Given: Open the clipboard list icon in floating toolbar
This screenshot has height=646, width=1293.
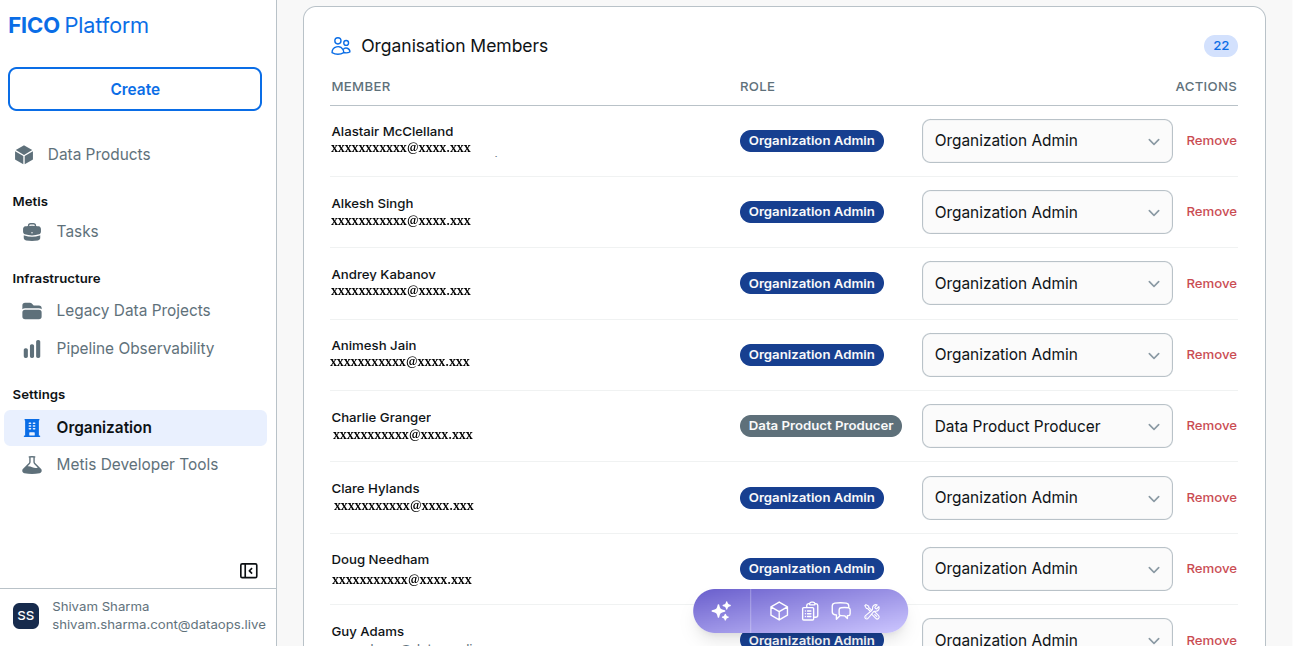Looking at the screenshot, I should pyautogui.click(x=810, y=611).
